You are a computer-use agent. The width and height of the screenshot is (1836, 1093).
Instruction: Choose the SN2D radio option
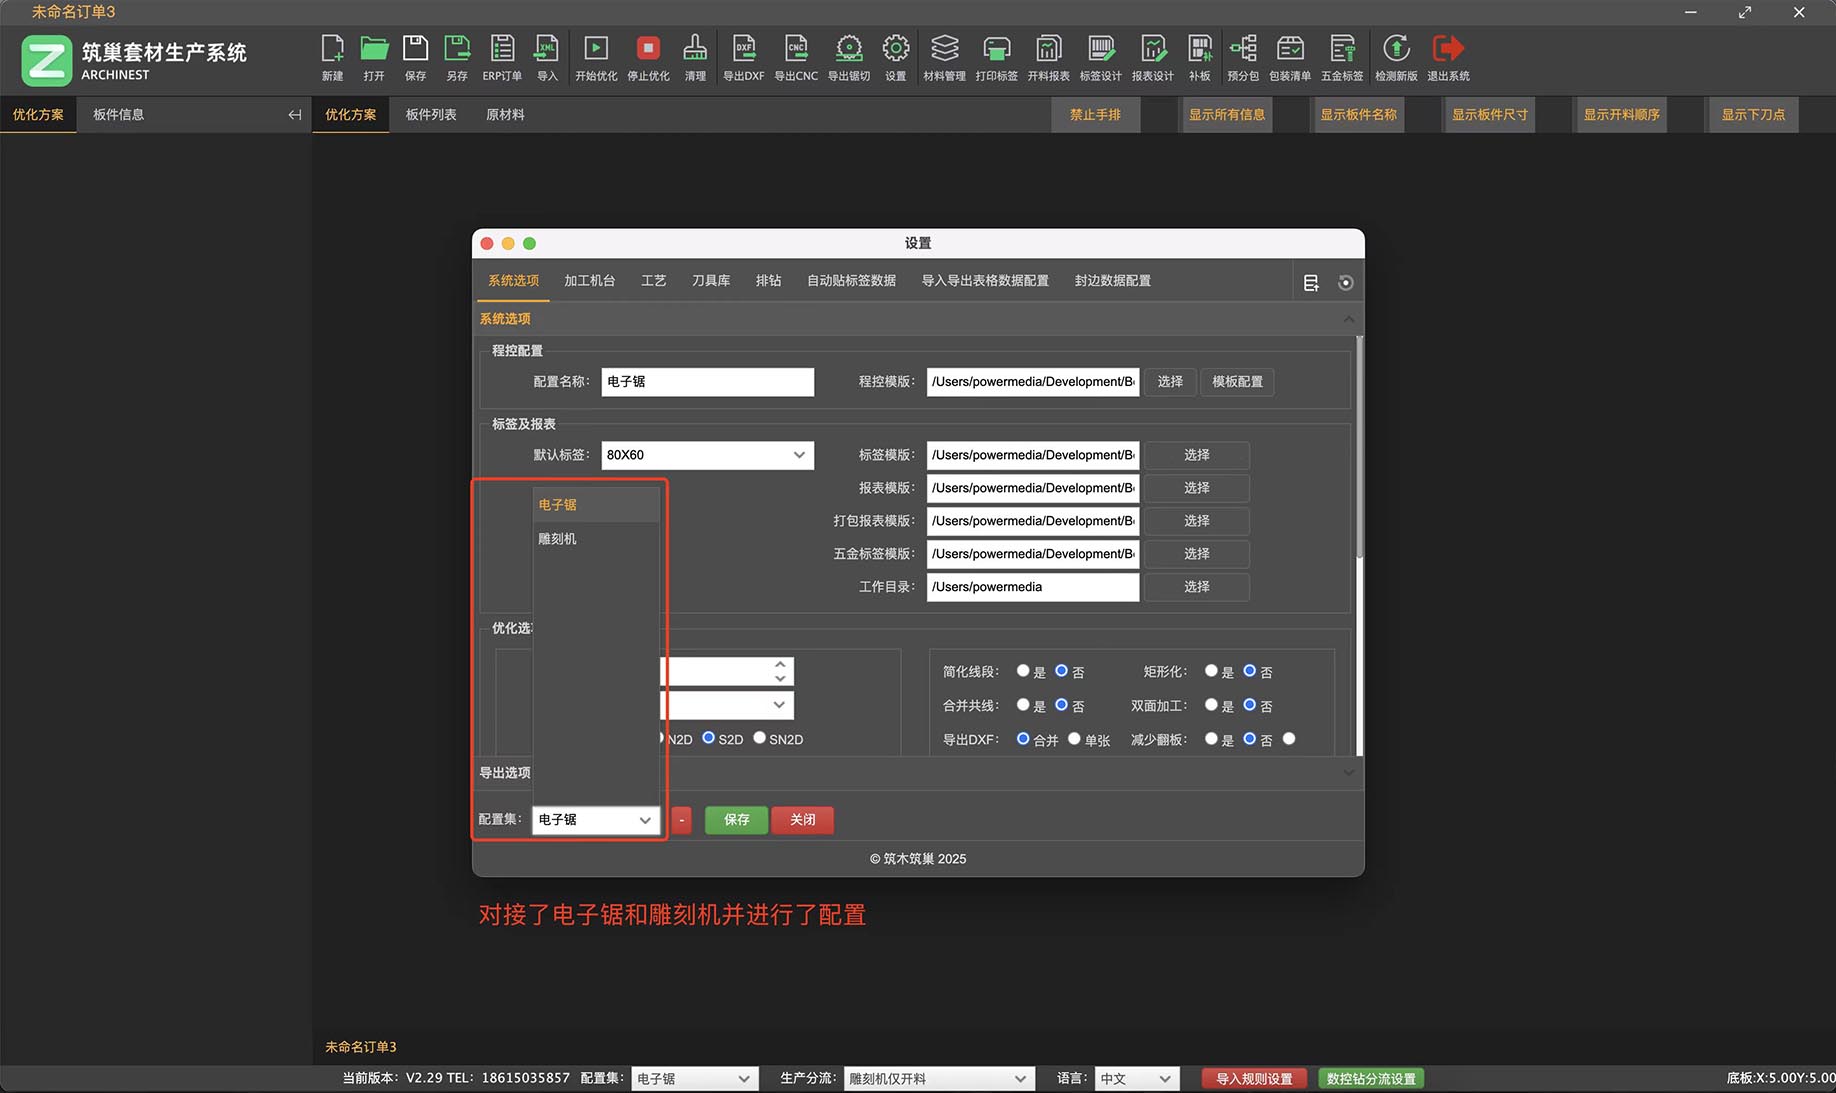click(x=760, y=738)
